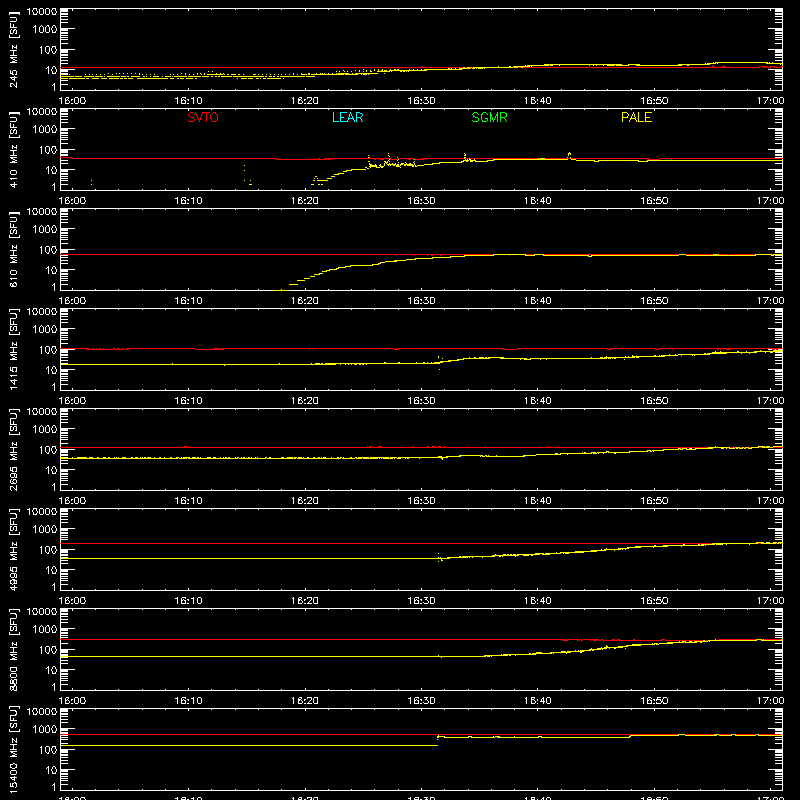
Task: Click the 16:40 time label under 4995 MHz plot
Action: (537, 601)
